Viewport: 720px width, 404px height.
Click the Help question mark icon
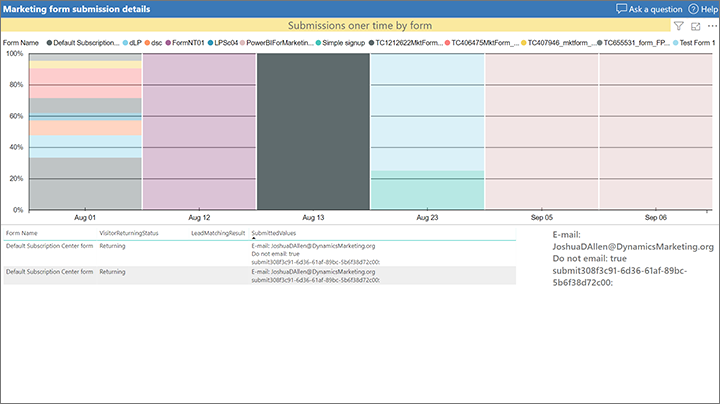(x=693, y=9)
